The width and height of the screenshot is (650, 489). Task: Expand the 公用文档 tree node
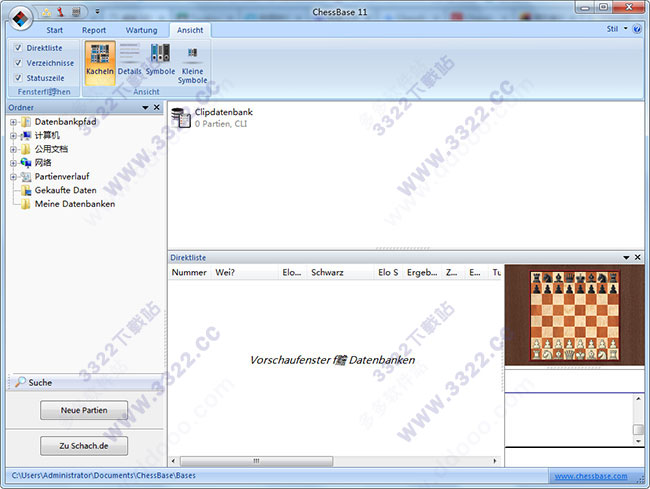tap(13, 150)
